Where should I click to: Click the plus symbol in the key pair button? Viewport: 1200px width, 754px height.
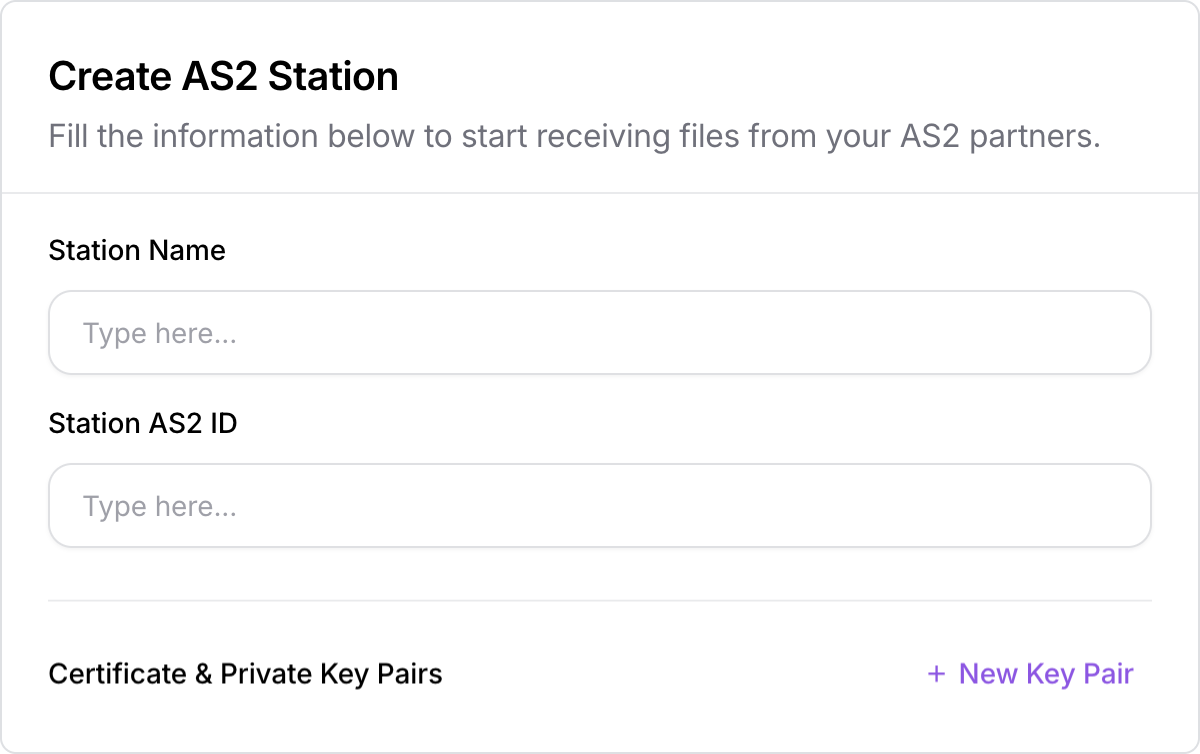pos(937,674)
